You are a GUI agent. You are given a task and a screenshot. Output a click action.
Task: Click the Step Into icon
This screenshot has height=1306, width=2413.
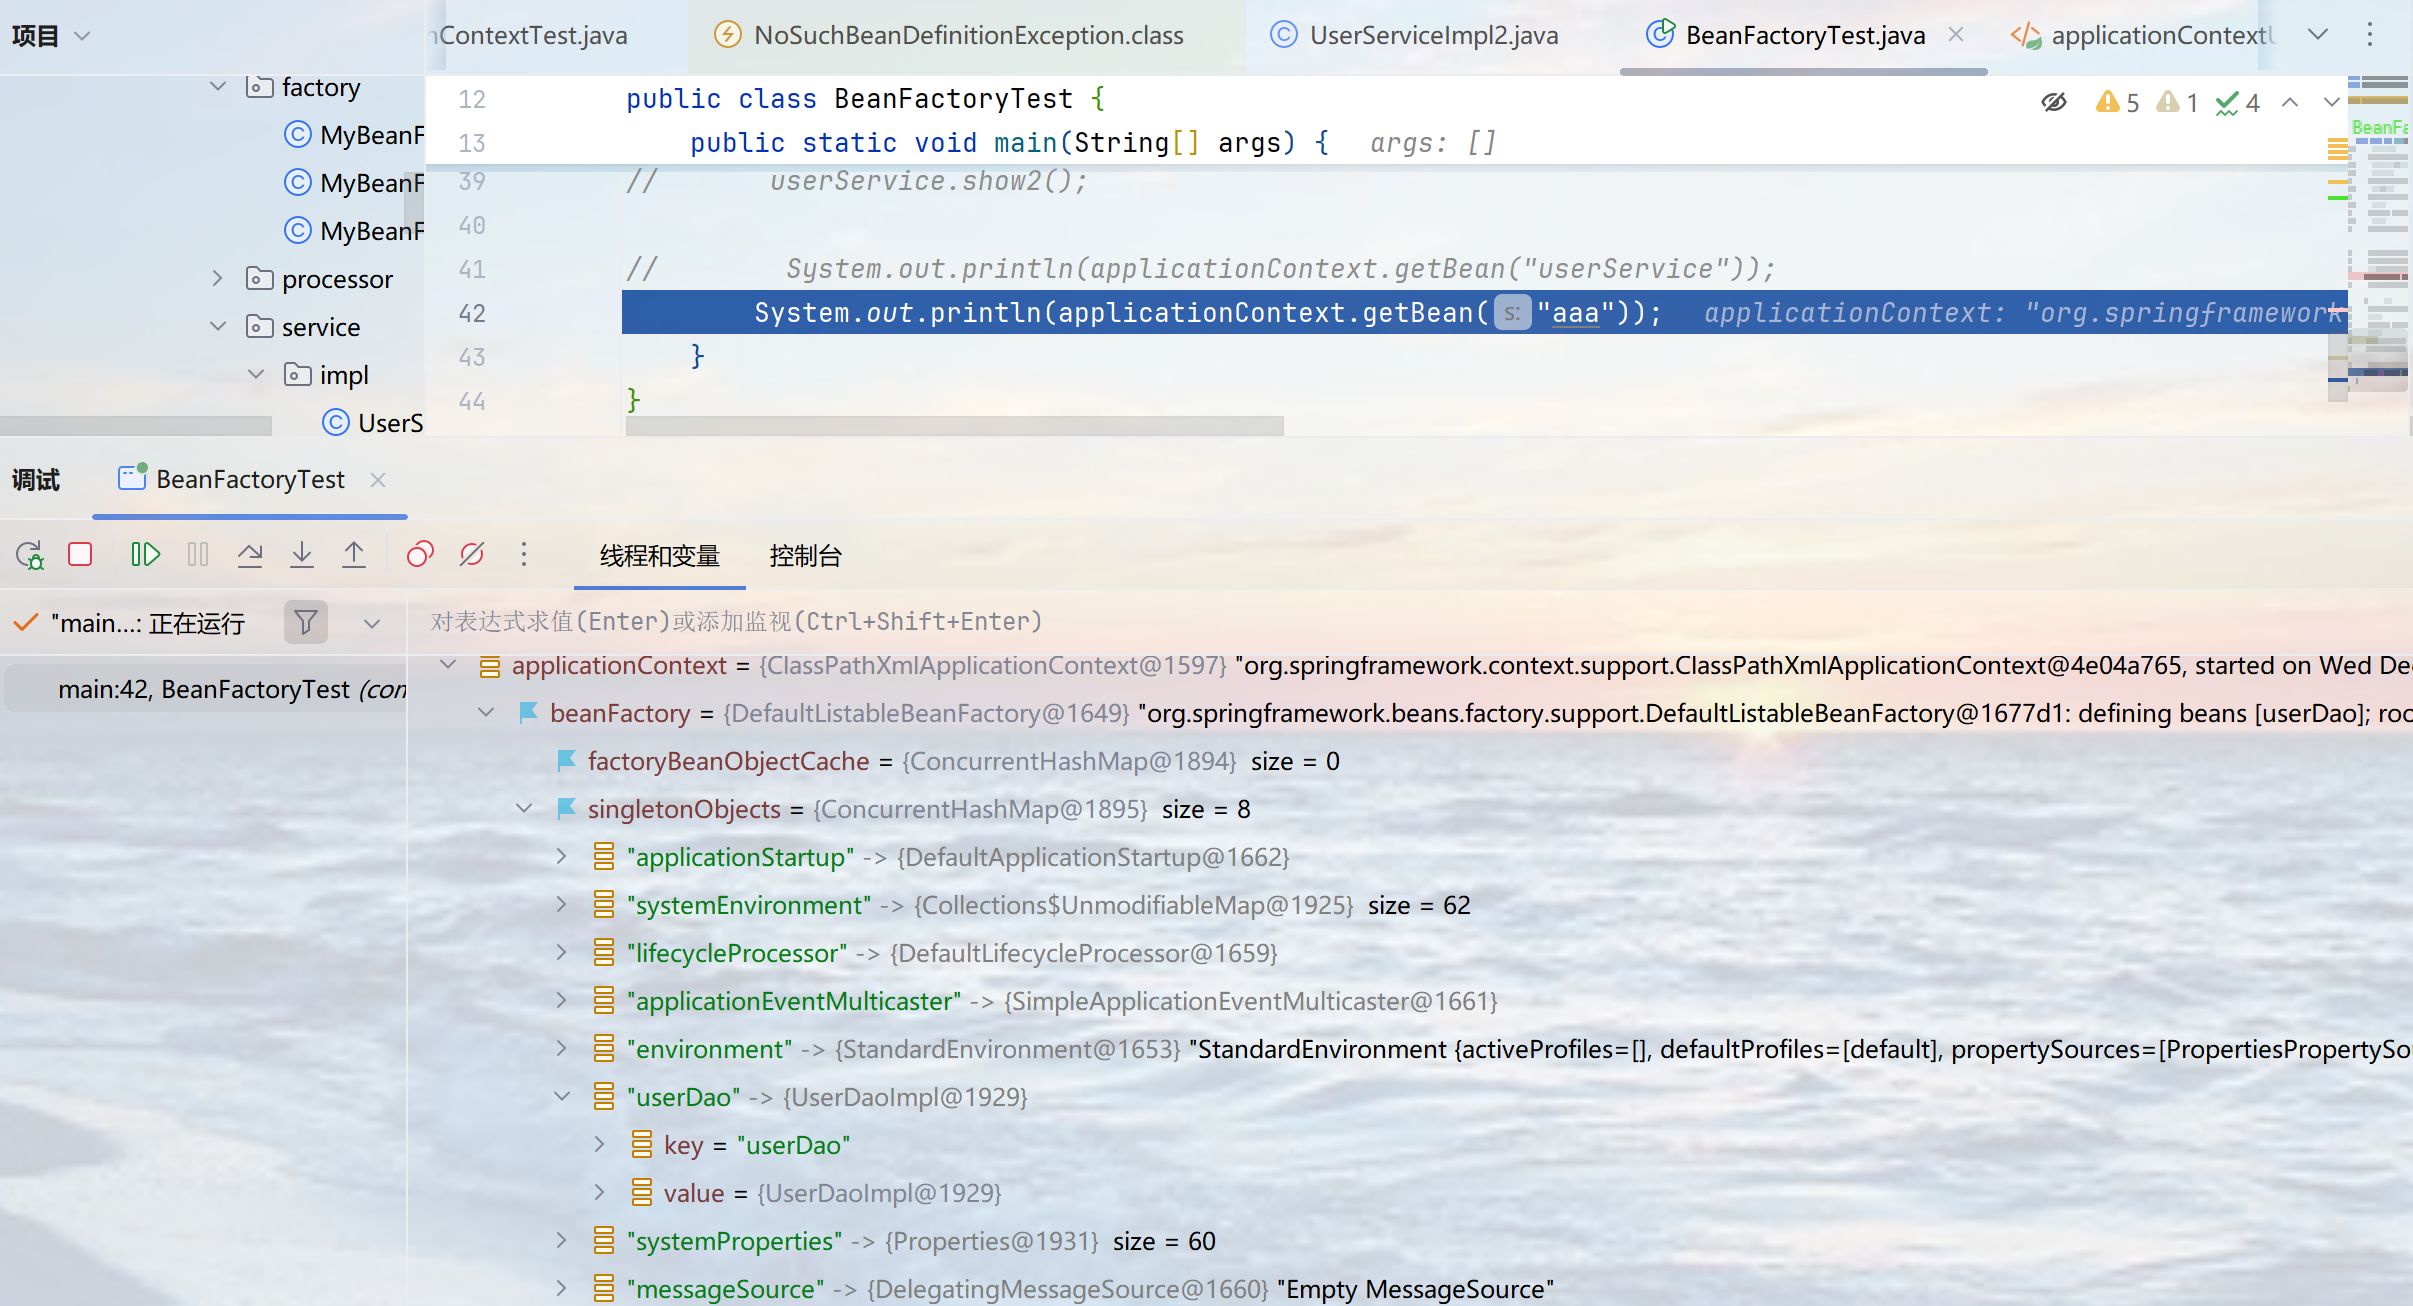click(302, 555)
